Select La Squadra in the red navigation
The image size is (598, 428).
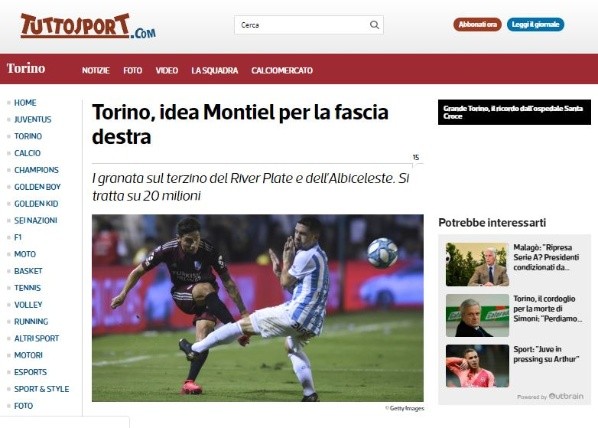(215, 71)
